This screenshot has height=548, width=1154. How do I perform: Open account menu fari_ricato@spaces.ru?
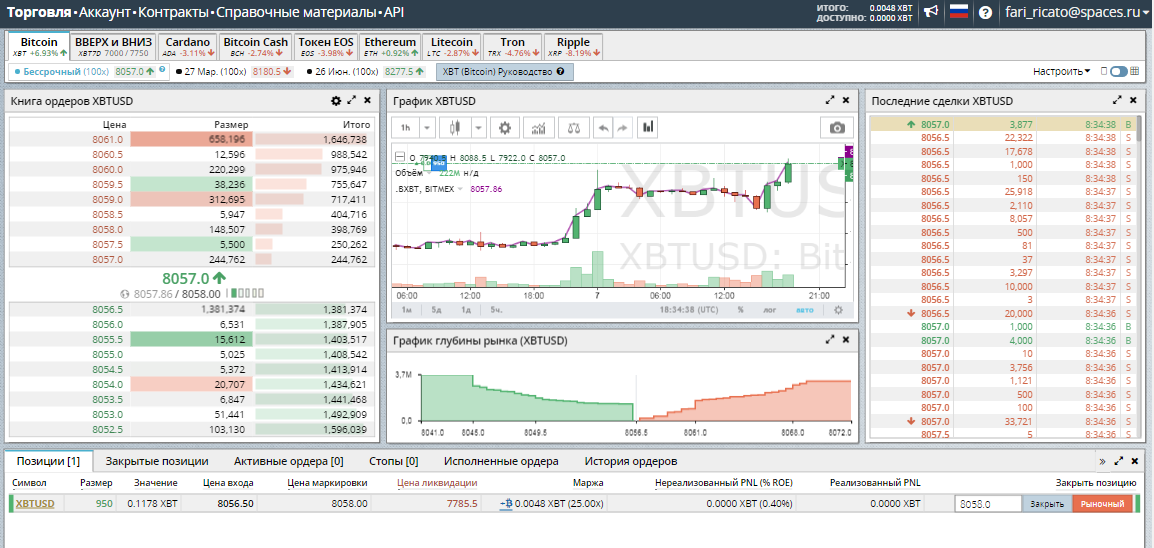1075,13
